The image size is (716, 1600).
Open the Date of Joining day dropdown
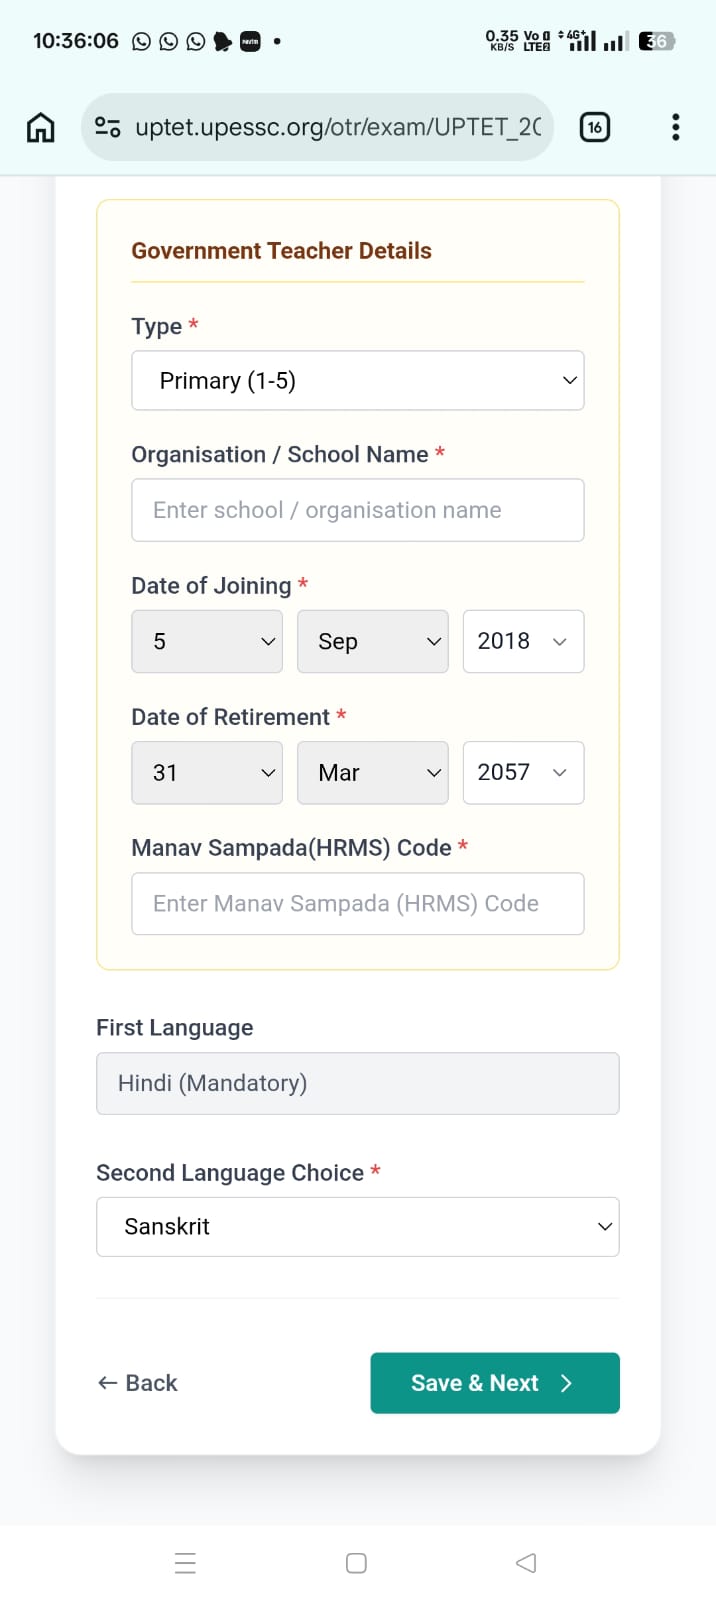pyautogui.click(x=207, y=642)
